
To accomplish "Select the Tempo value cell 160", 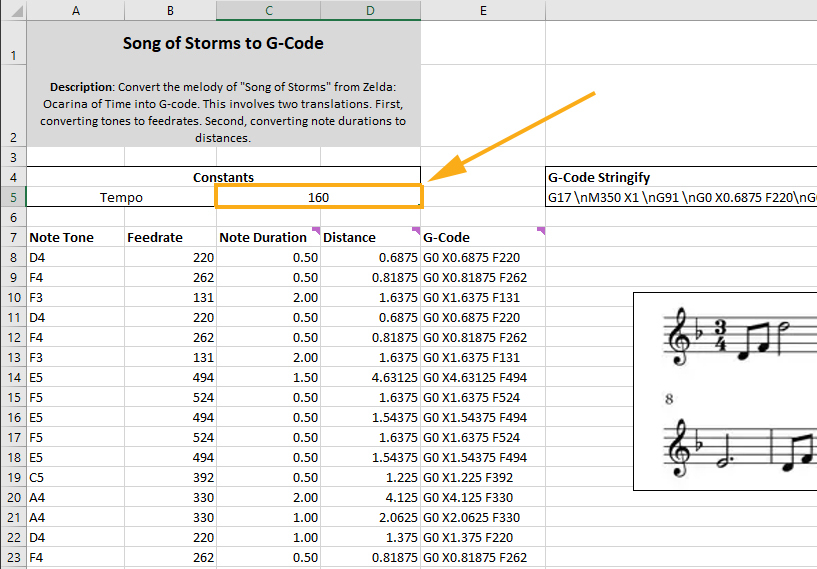I will 318,197.
